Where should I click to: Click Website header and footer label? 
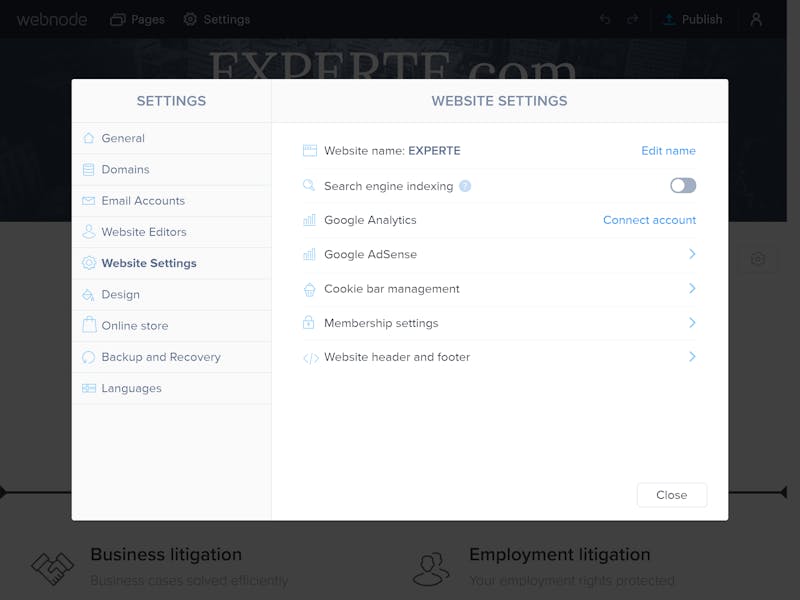pos(397,357)
